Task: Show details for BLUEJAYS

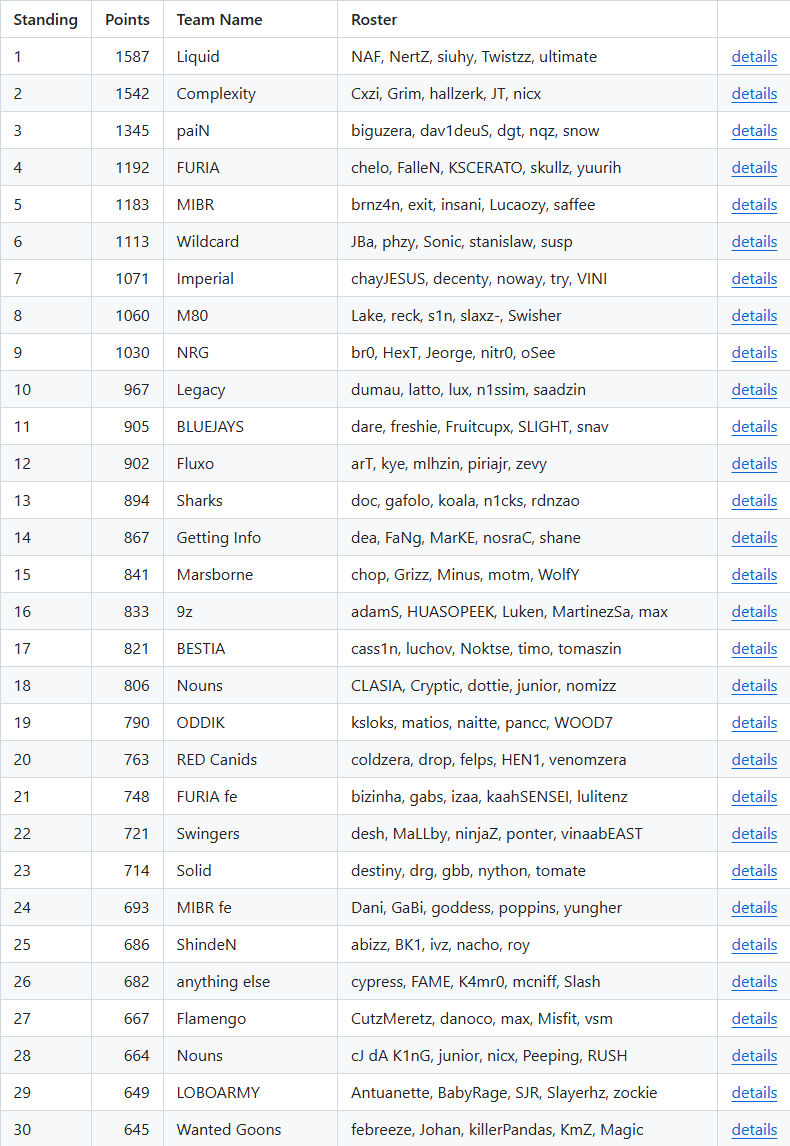Action: [754, 427]
